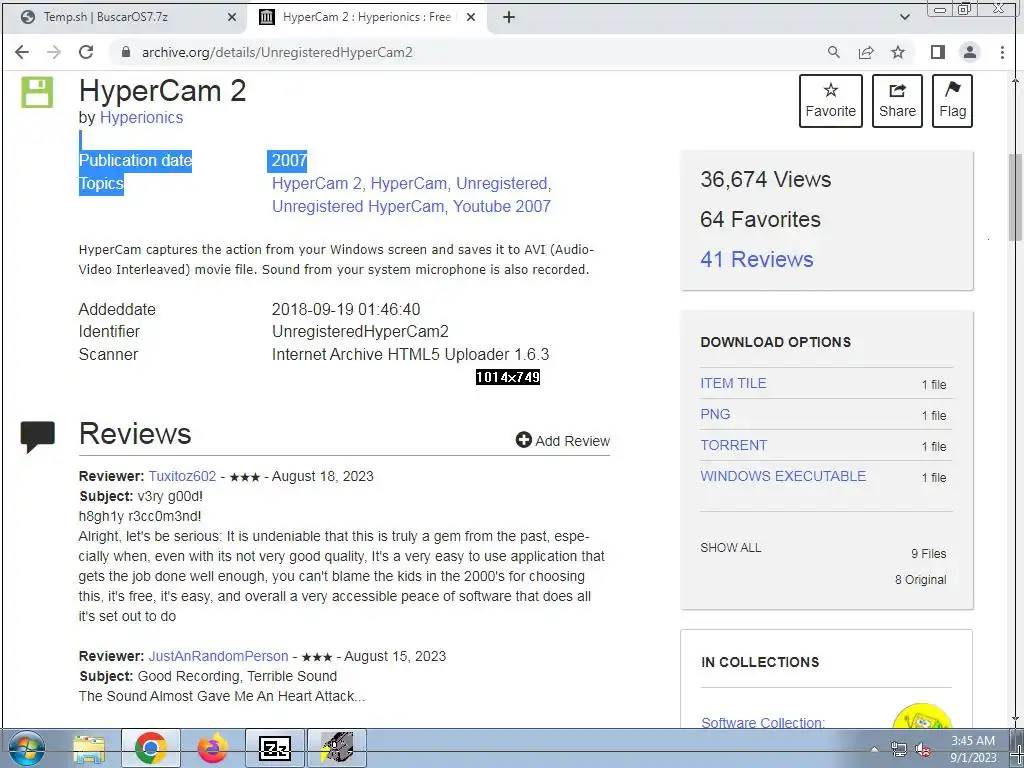
Task: Click the green floppy disk software icon
Action: pyautogui.click(x=37, y=92)
